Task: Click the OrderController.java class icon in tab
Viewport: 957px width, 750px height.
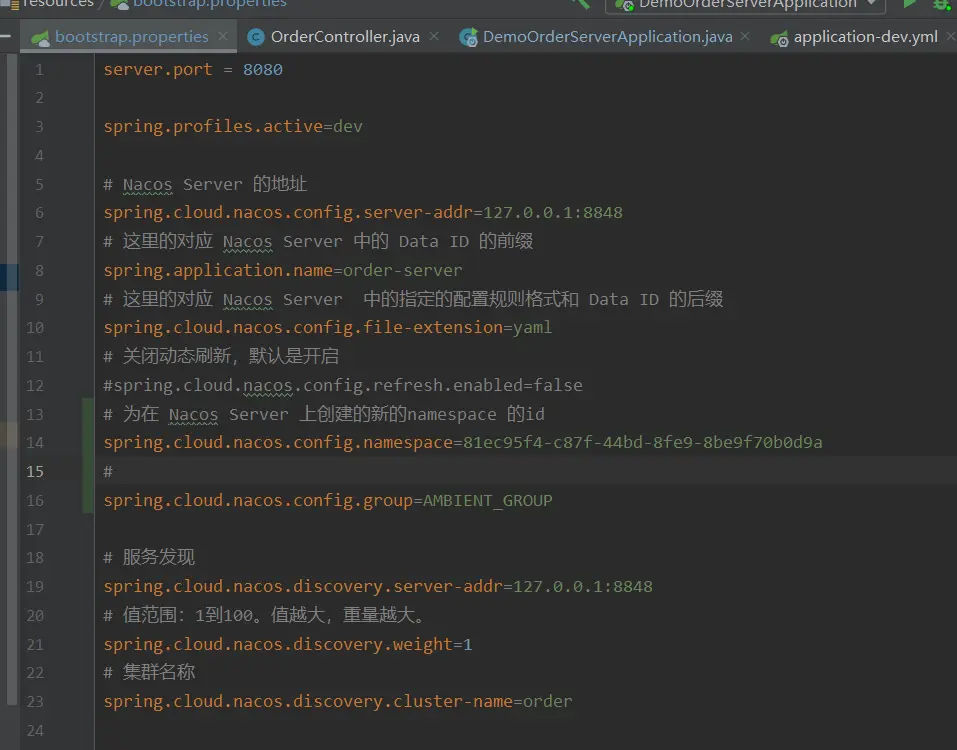Action: point(255,37)
